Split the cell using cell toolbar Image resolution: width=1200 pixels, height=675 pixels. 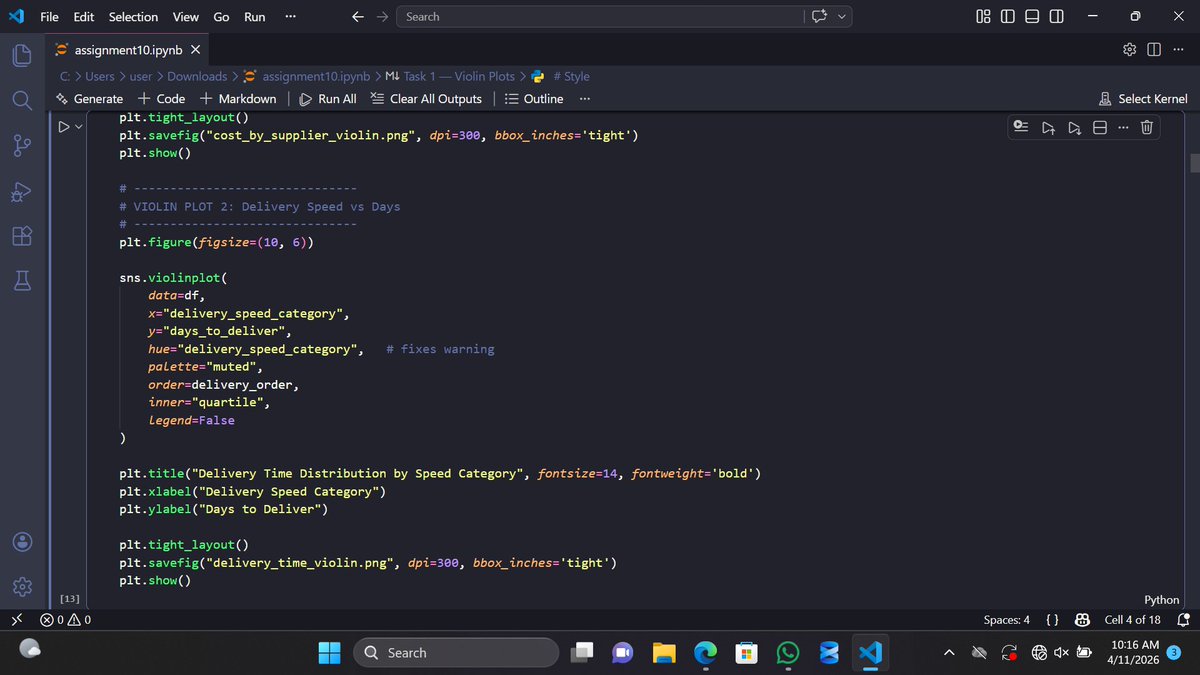pyautogui.click(x=1098, y=127)
